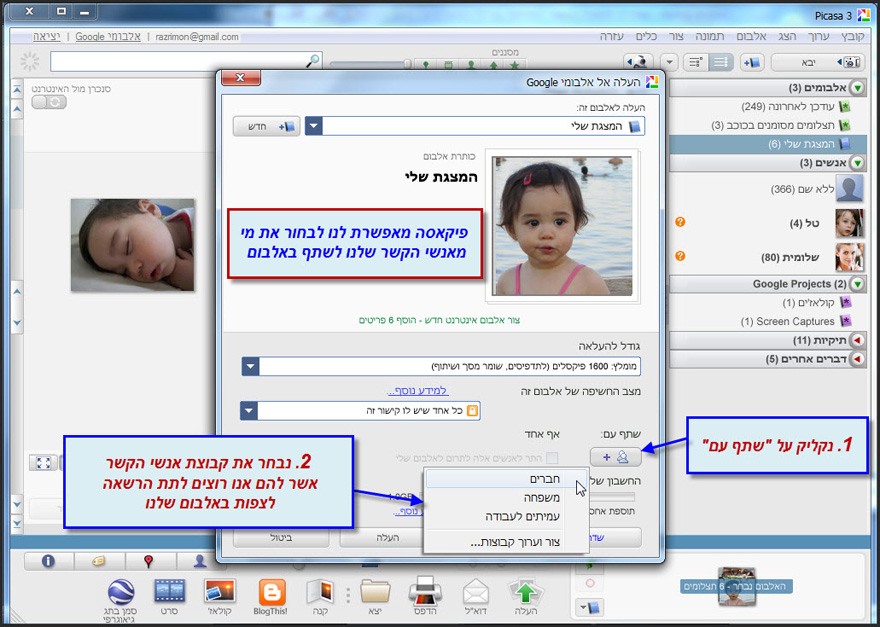Click the Email (דוא"ל) envelope icon
This screenshot has height=627, width=880.
(x=476, y=593)
